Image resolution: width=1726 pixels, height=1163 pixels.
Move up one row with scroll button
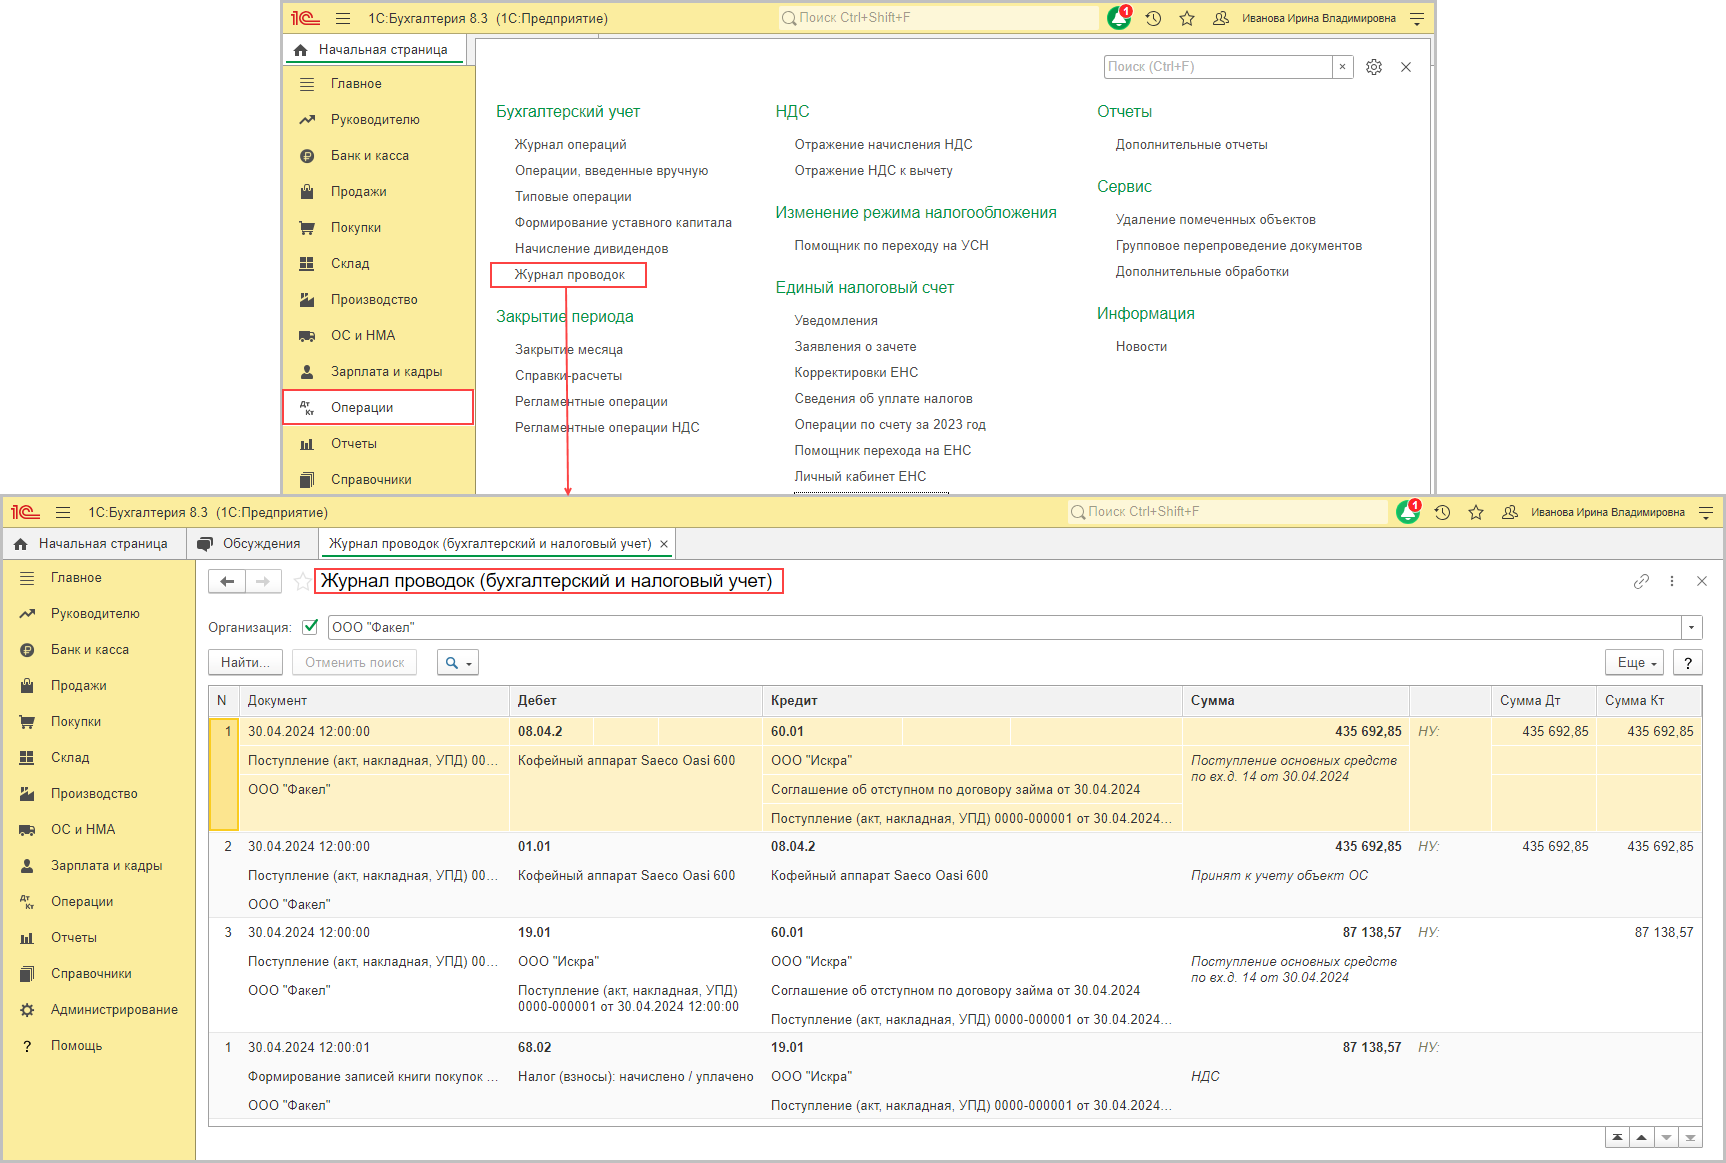(1642, 1138)
